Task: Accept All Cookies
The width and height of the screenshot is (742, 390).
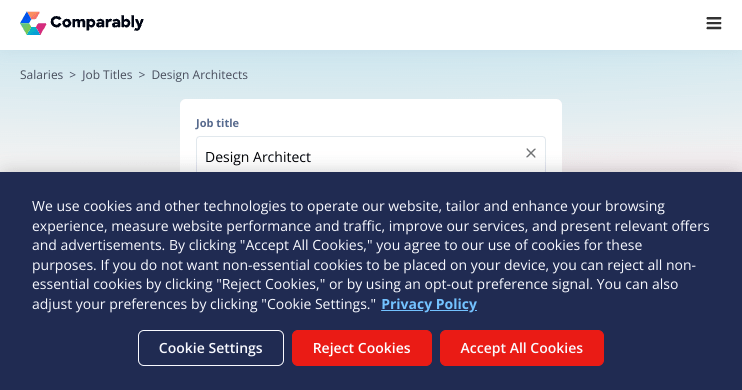Action: pyautogui.click(x=521, y=348)
